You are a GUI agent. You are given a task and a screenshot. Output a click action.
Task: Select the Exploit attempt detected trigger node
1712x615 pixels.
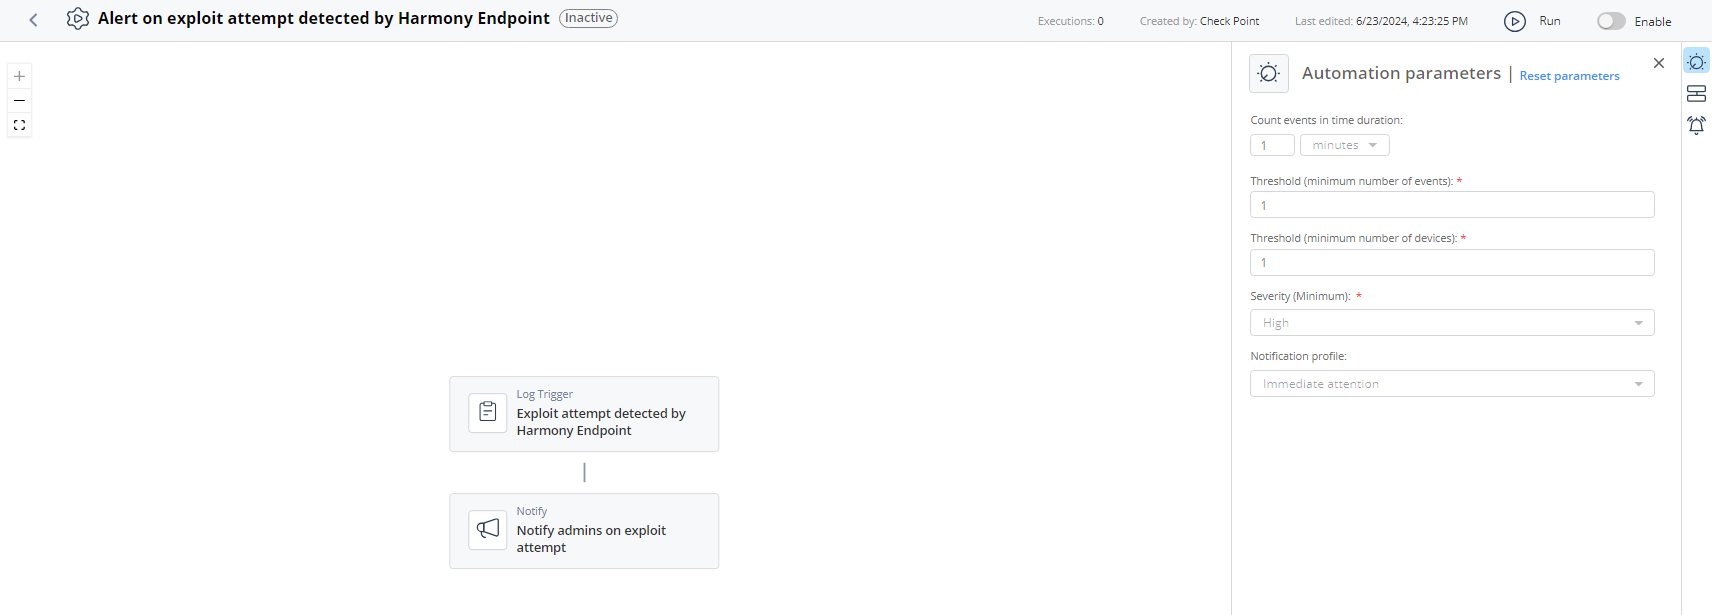(584, 414)
